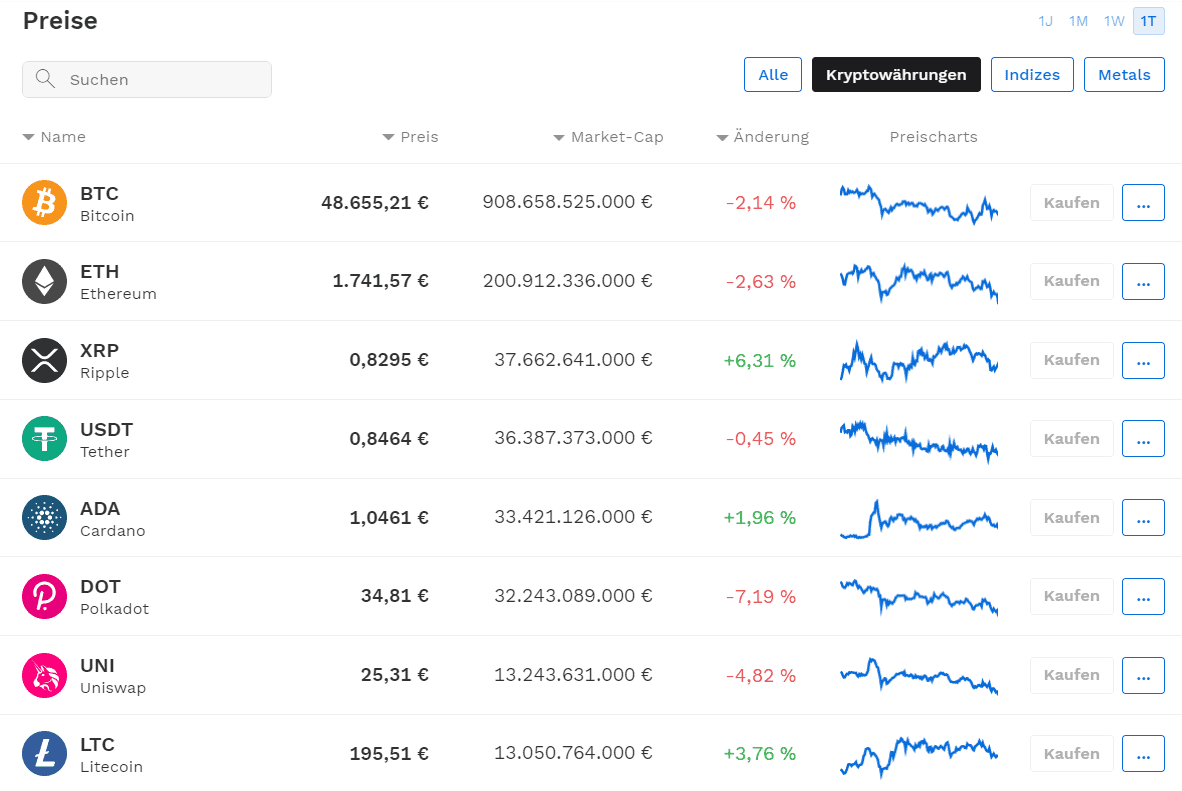This screenshot has width=1182, height=791.
Task: Click Kaufen button for Ethereum
Action: coord(1071,281)
